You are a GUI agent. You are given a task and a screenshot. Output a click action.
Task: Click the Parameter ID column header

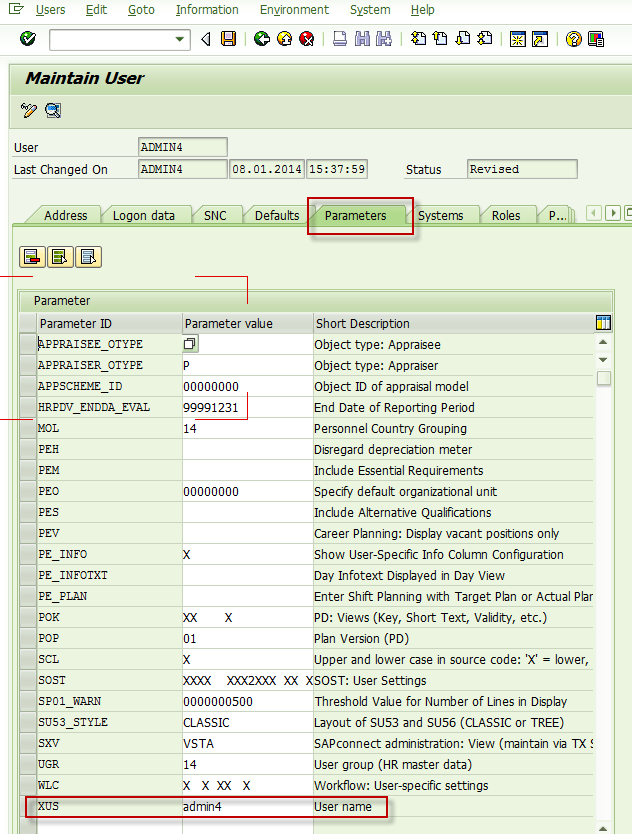pyautogui.click(x=110, y=323)
